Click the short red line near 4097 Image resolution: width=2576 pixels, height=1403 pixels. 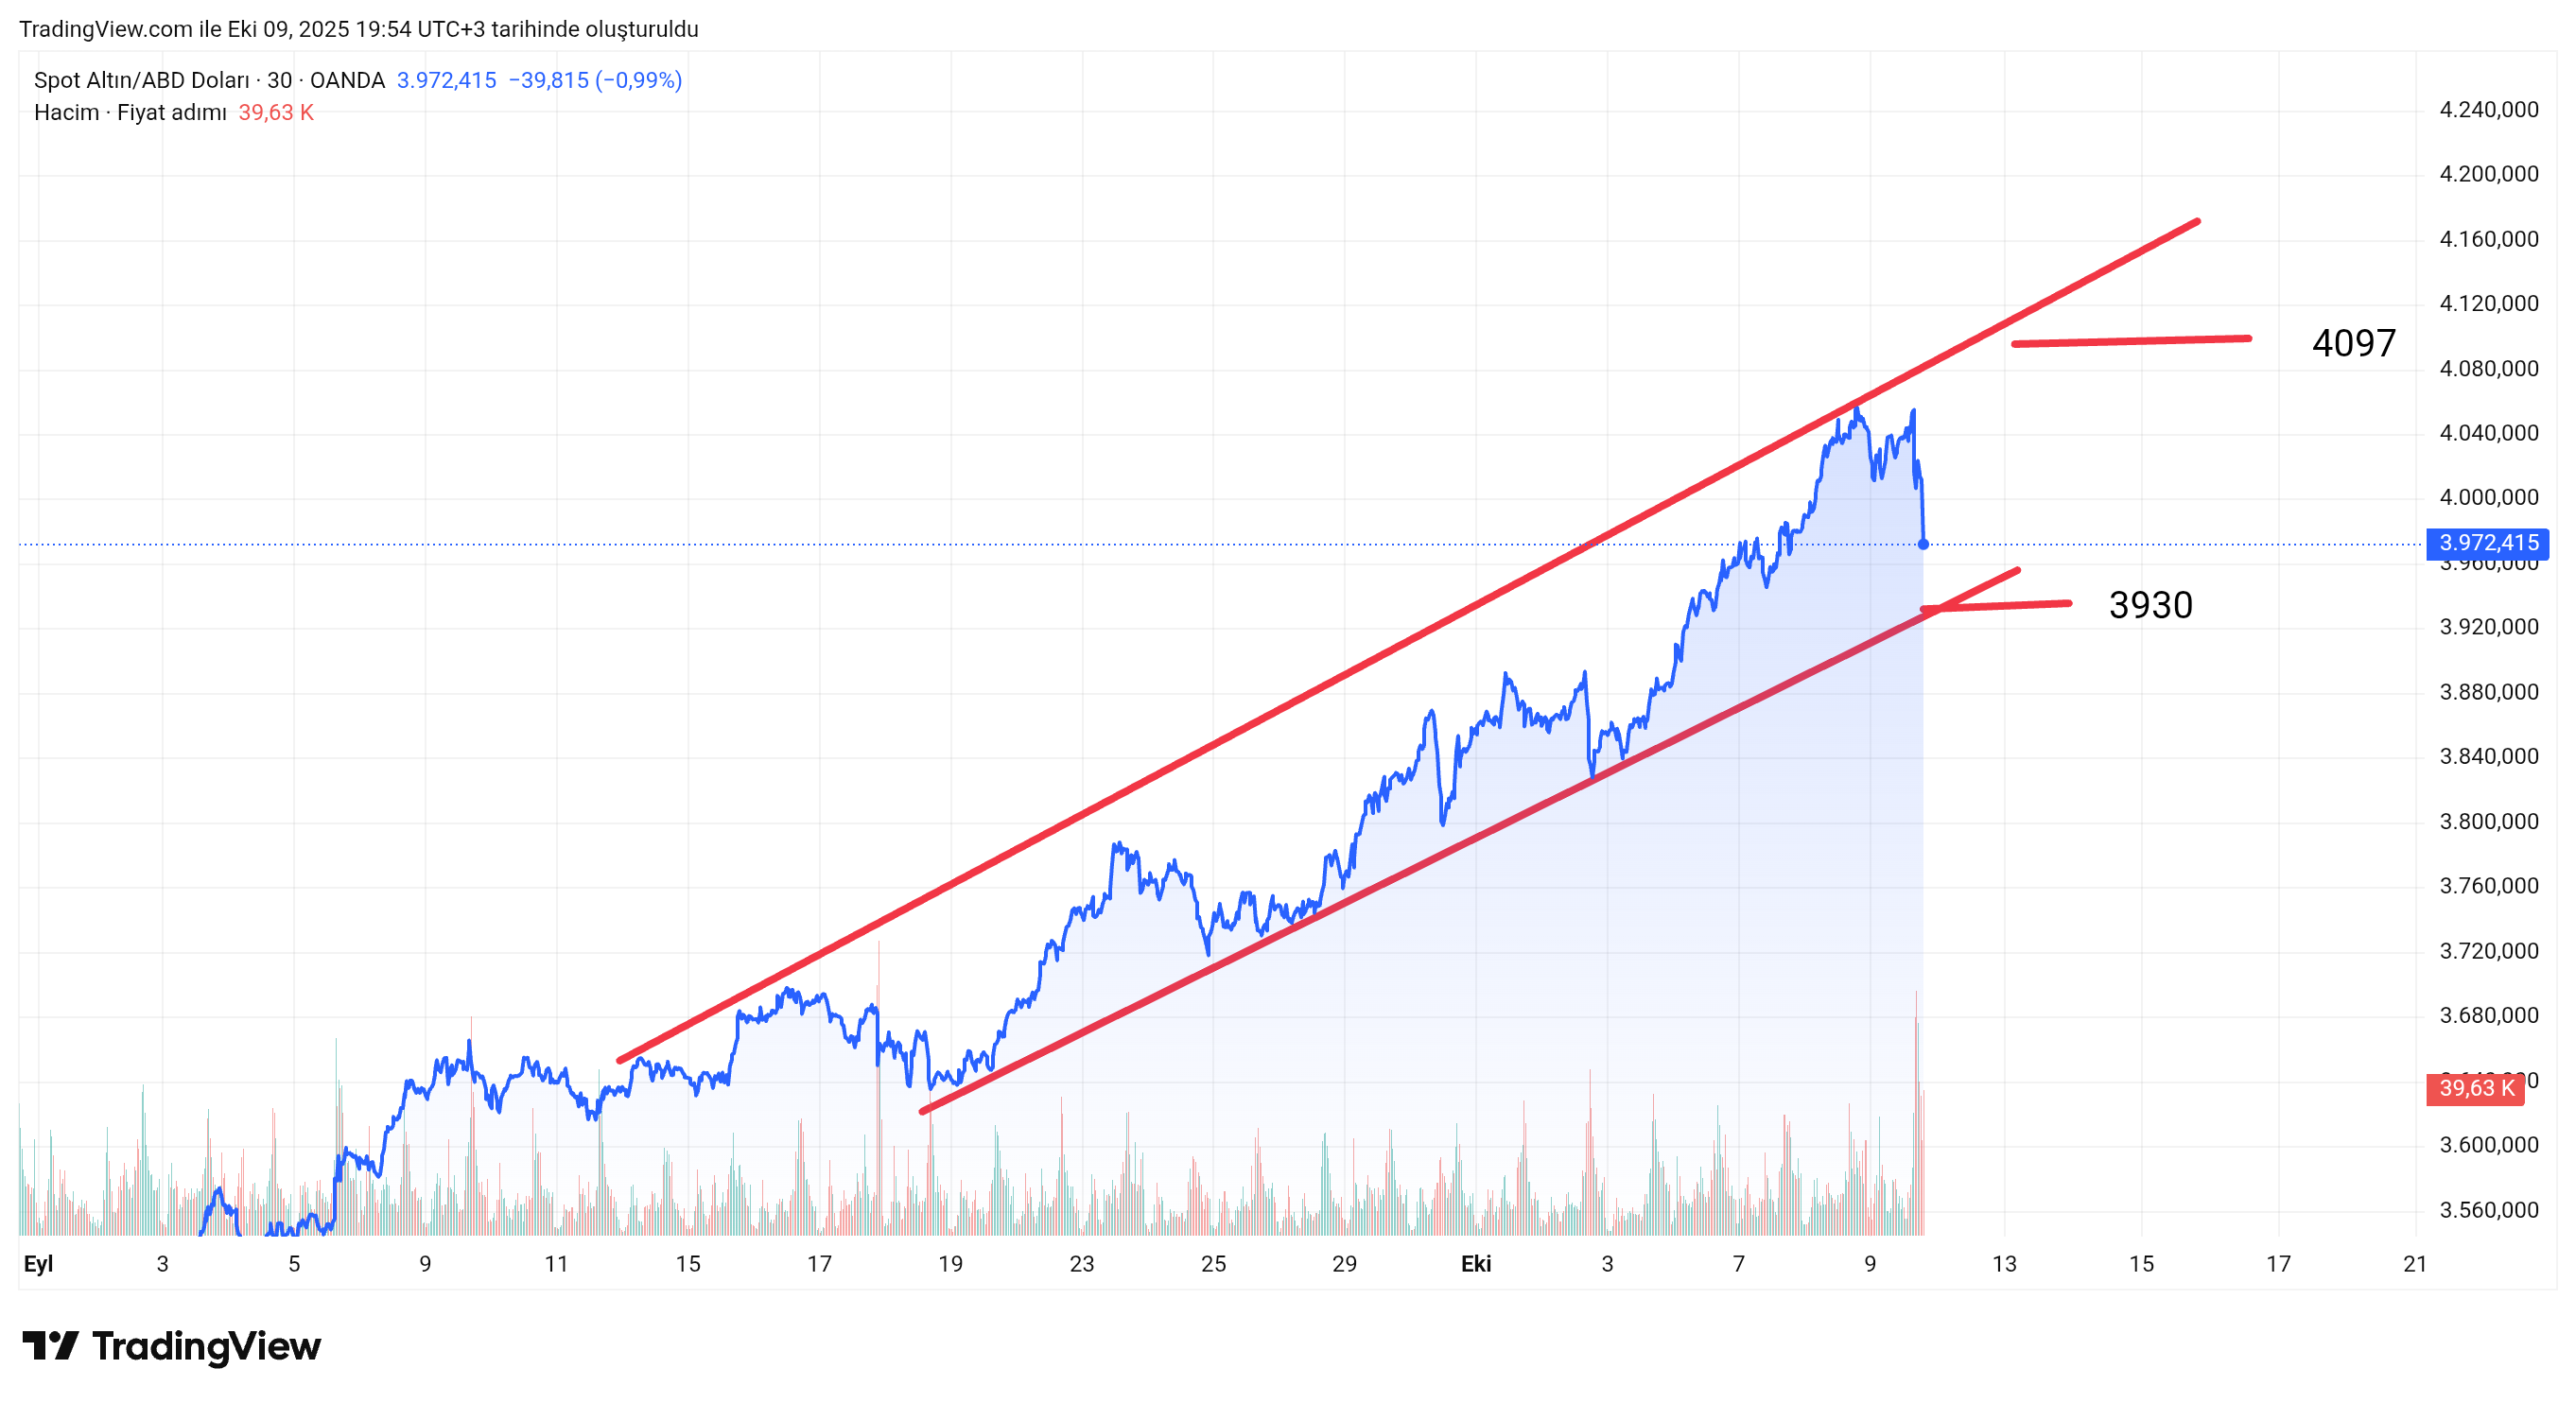pyautogui.click(x=2130, y=341)
